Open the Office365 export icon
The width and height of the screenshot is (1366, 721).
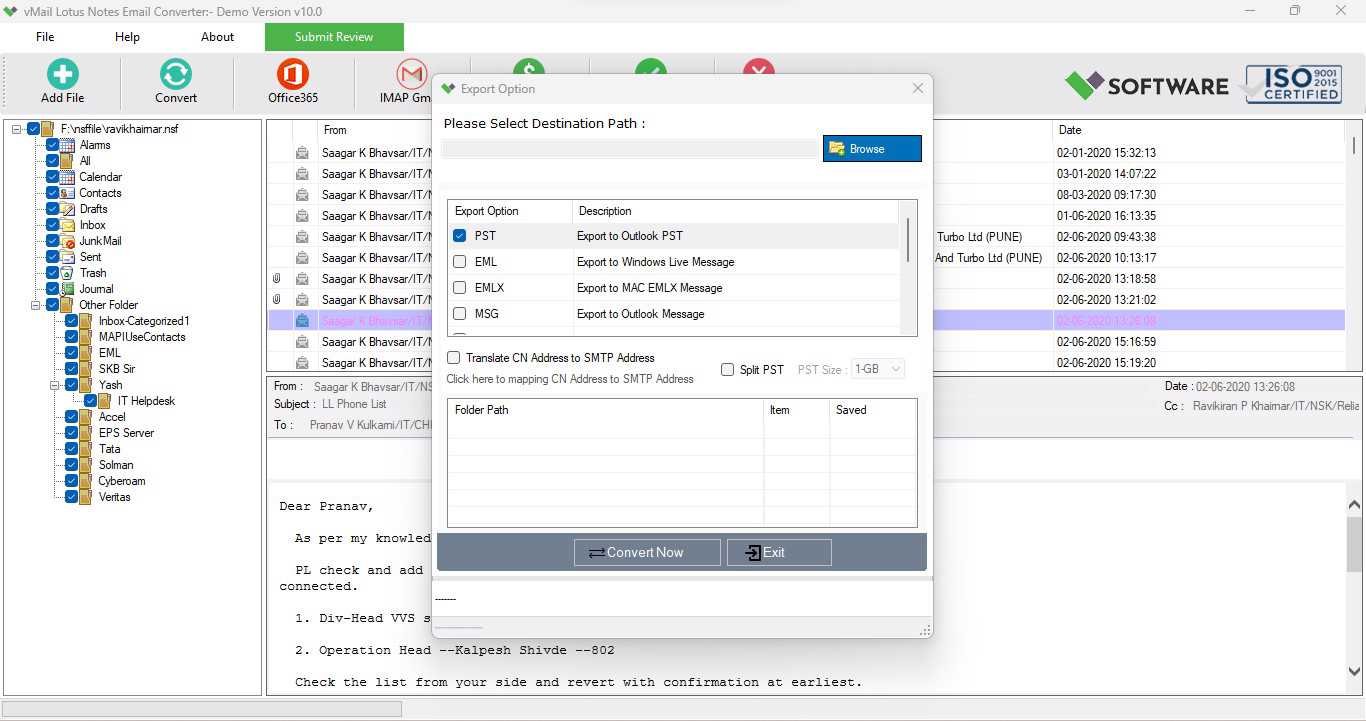(292, 74)
